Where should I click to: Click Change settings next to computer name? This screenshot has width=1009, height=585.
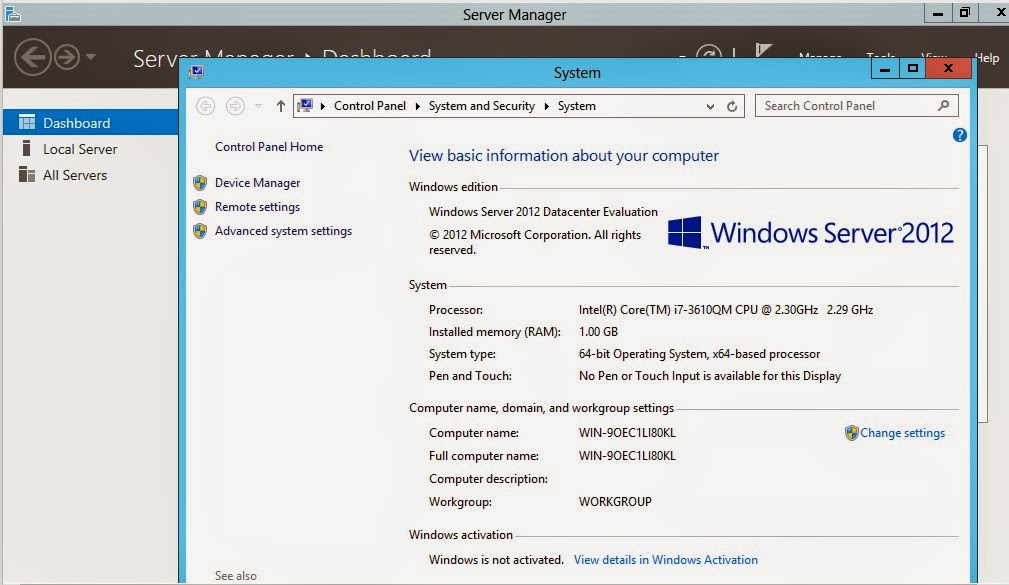tap(901, 433)
